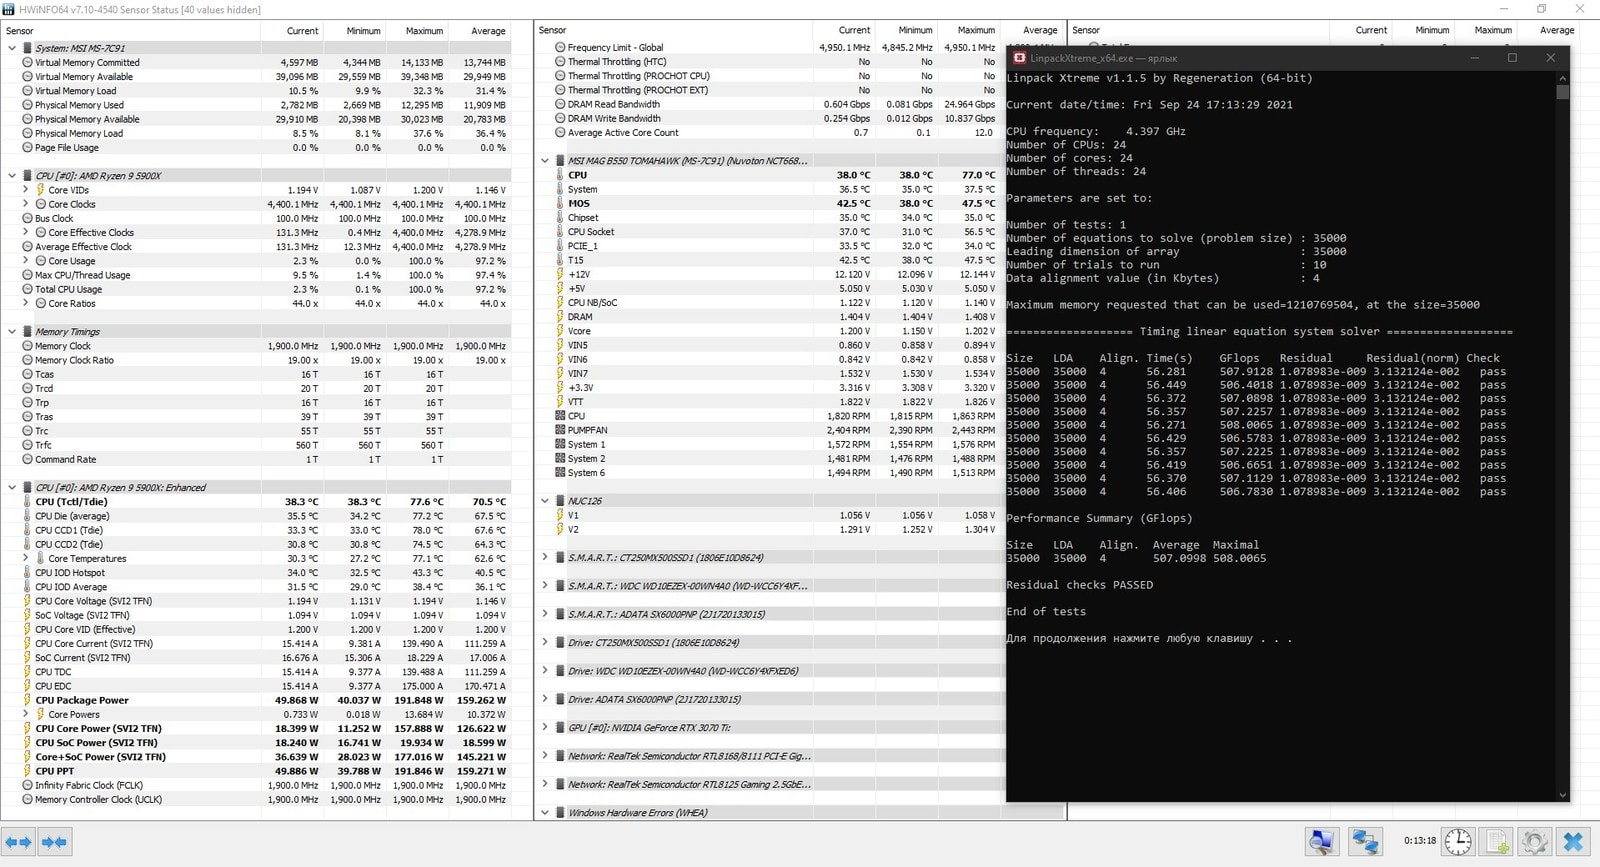Collapse the System: MSI MS-7C91 group
The height and width of the screenshot is (867, 1600).
pos(12,48)
